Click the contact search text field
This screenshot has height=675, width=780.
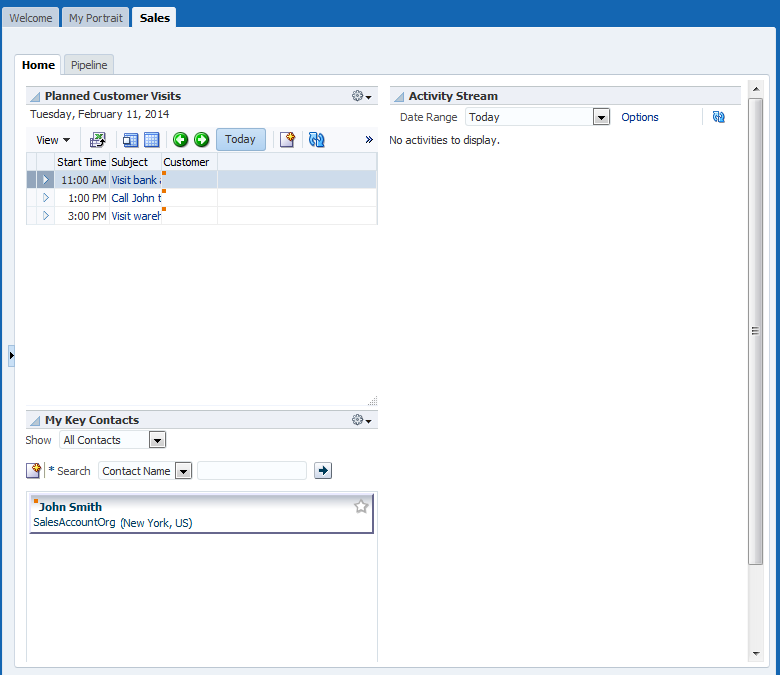[252, 471]
